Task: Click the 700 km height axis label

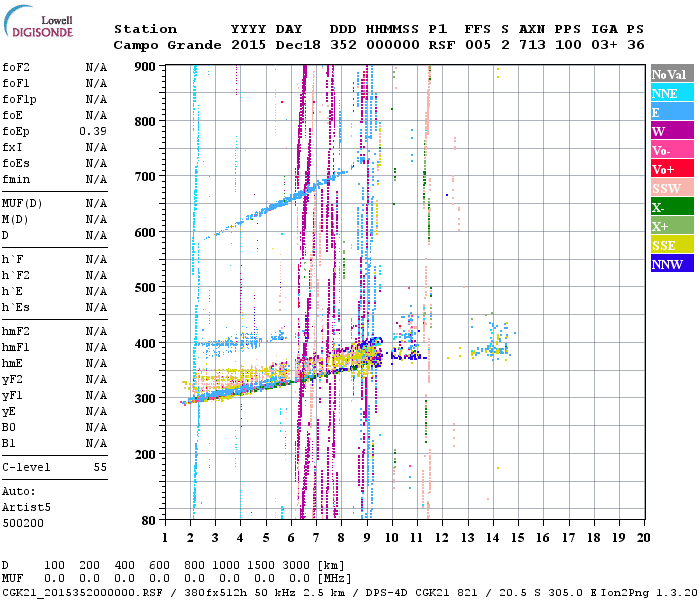Action: tap(145, 177)
